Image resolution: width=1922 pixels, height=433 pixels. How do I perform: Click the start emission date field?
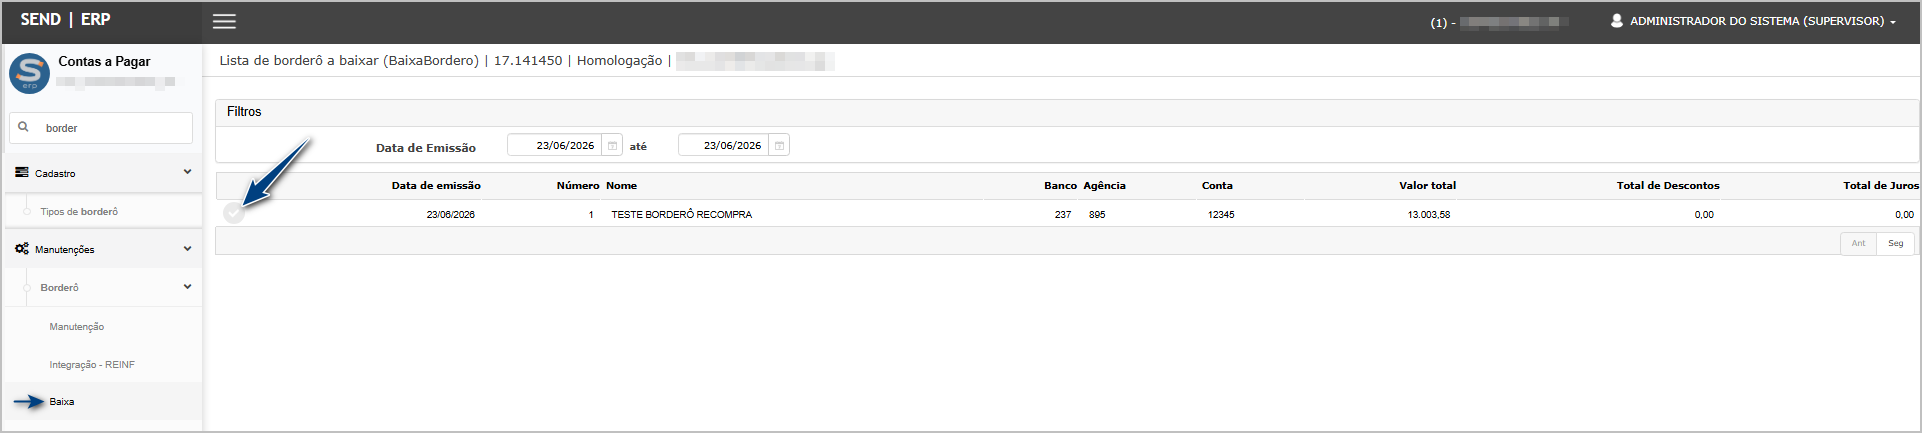[555, 146]
